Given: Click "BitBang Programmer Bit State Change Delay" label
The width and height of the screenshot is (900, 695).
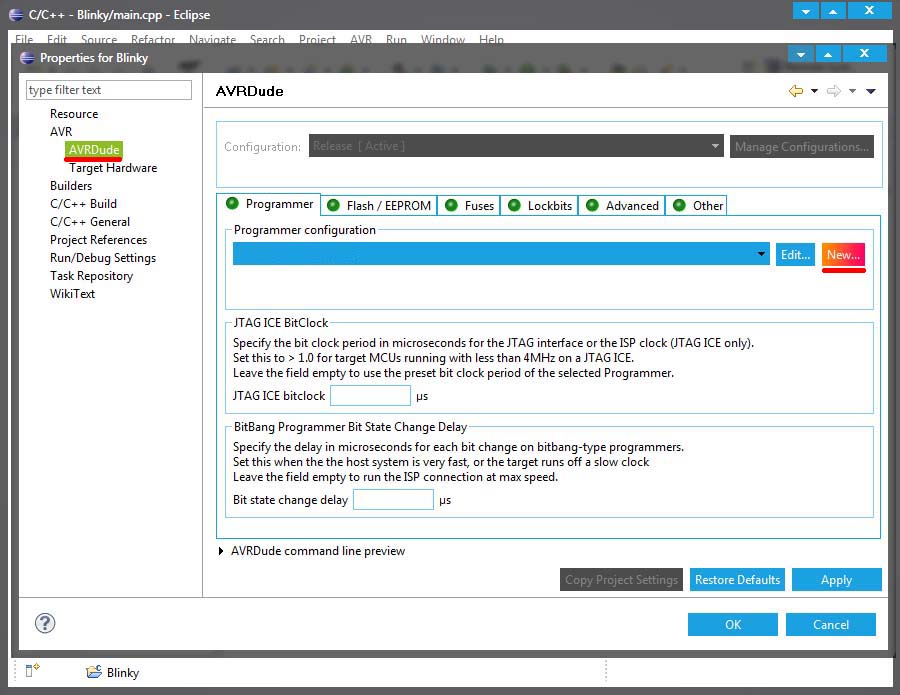Looking at the screenshot, I should [x=350, y=426].
